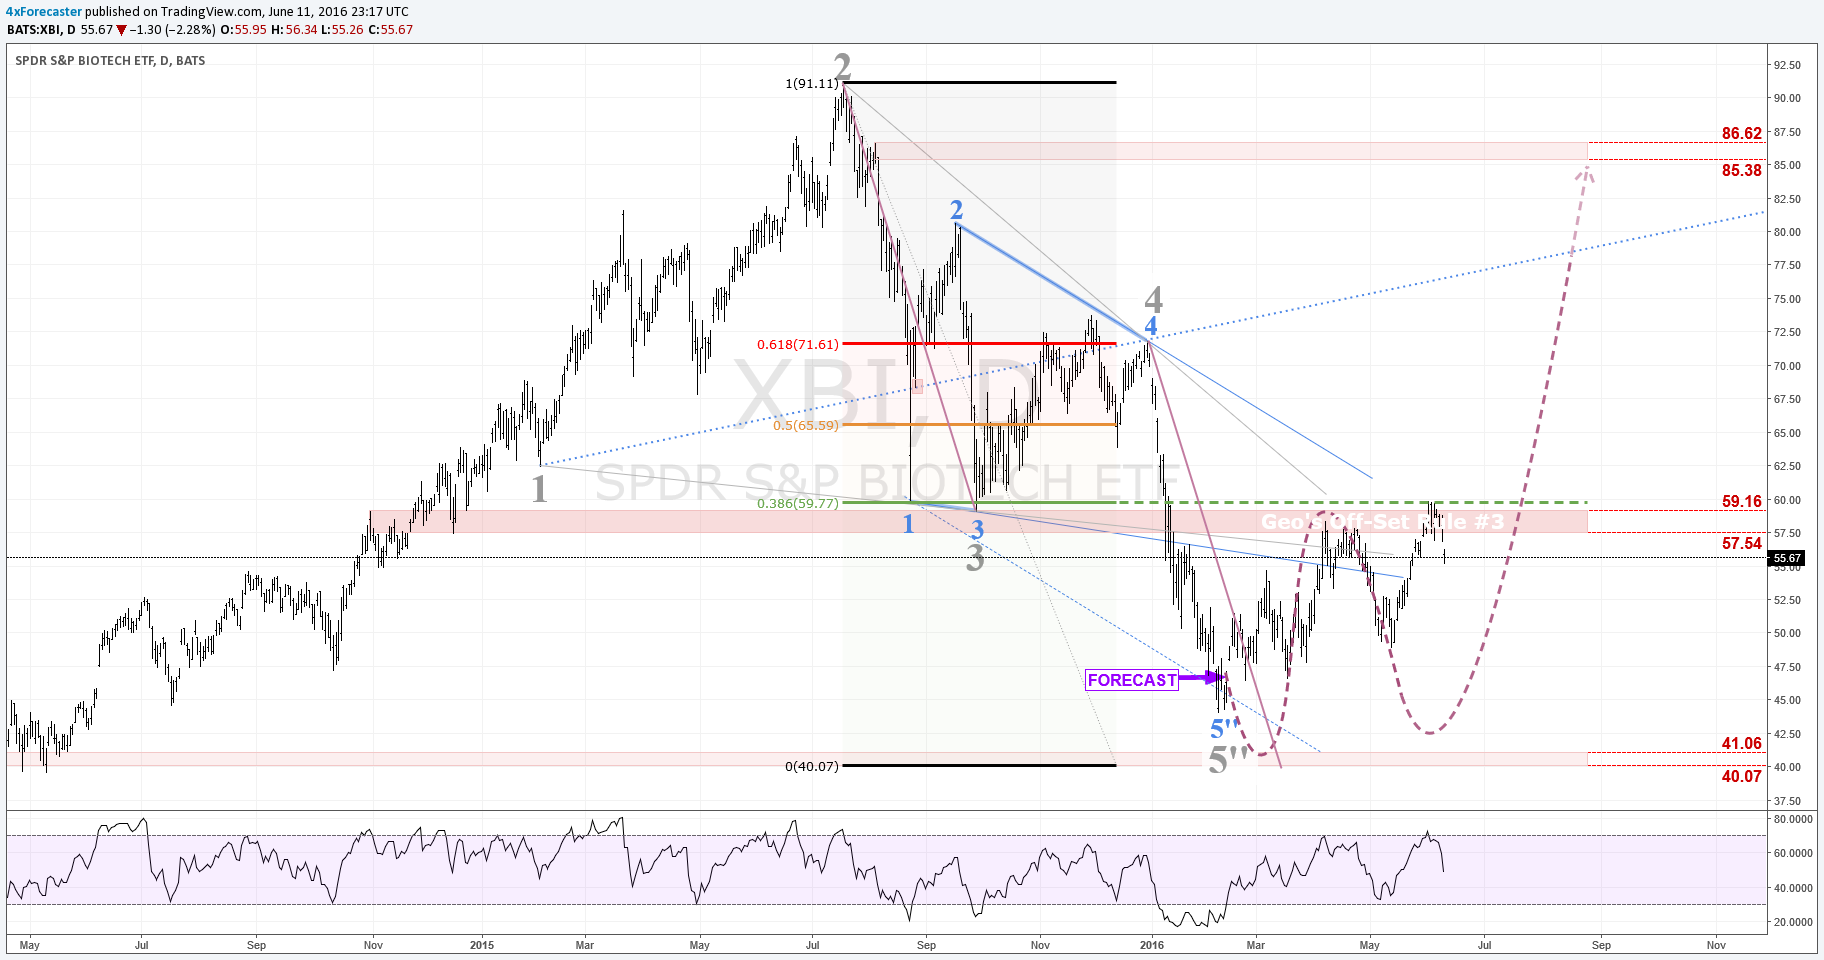
Task: Click the 80.0000 RSI axis label
Action: 1793,819
